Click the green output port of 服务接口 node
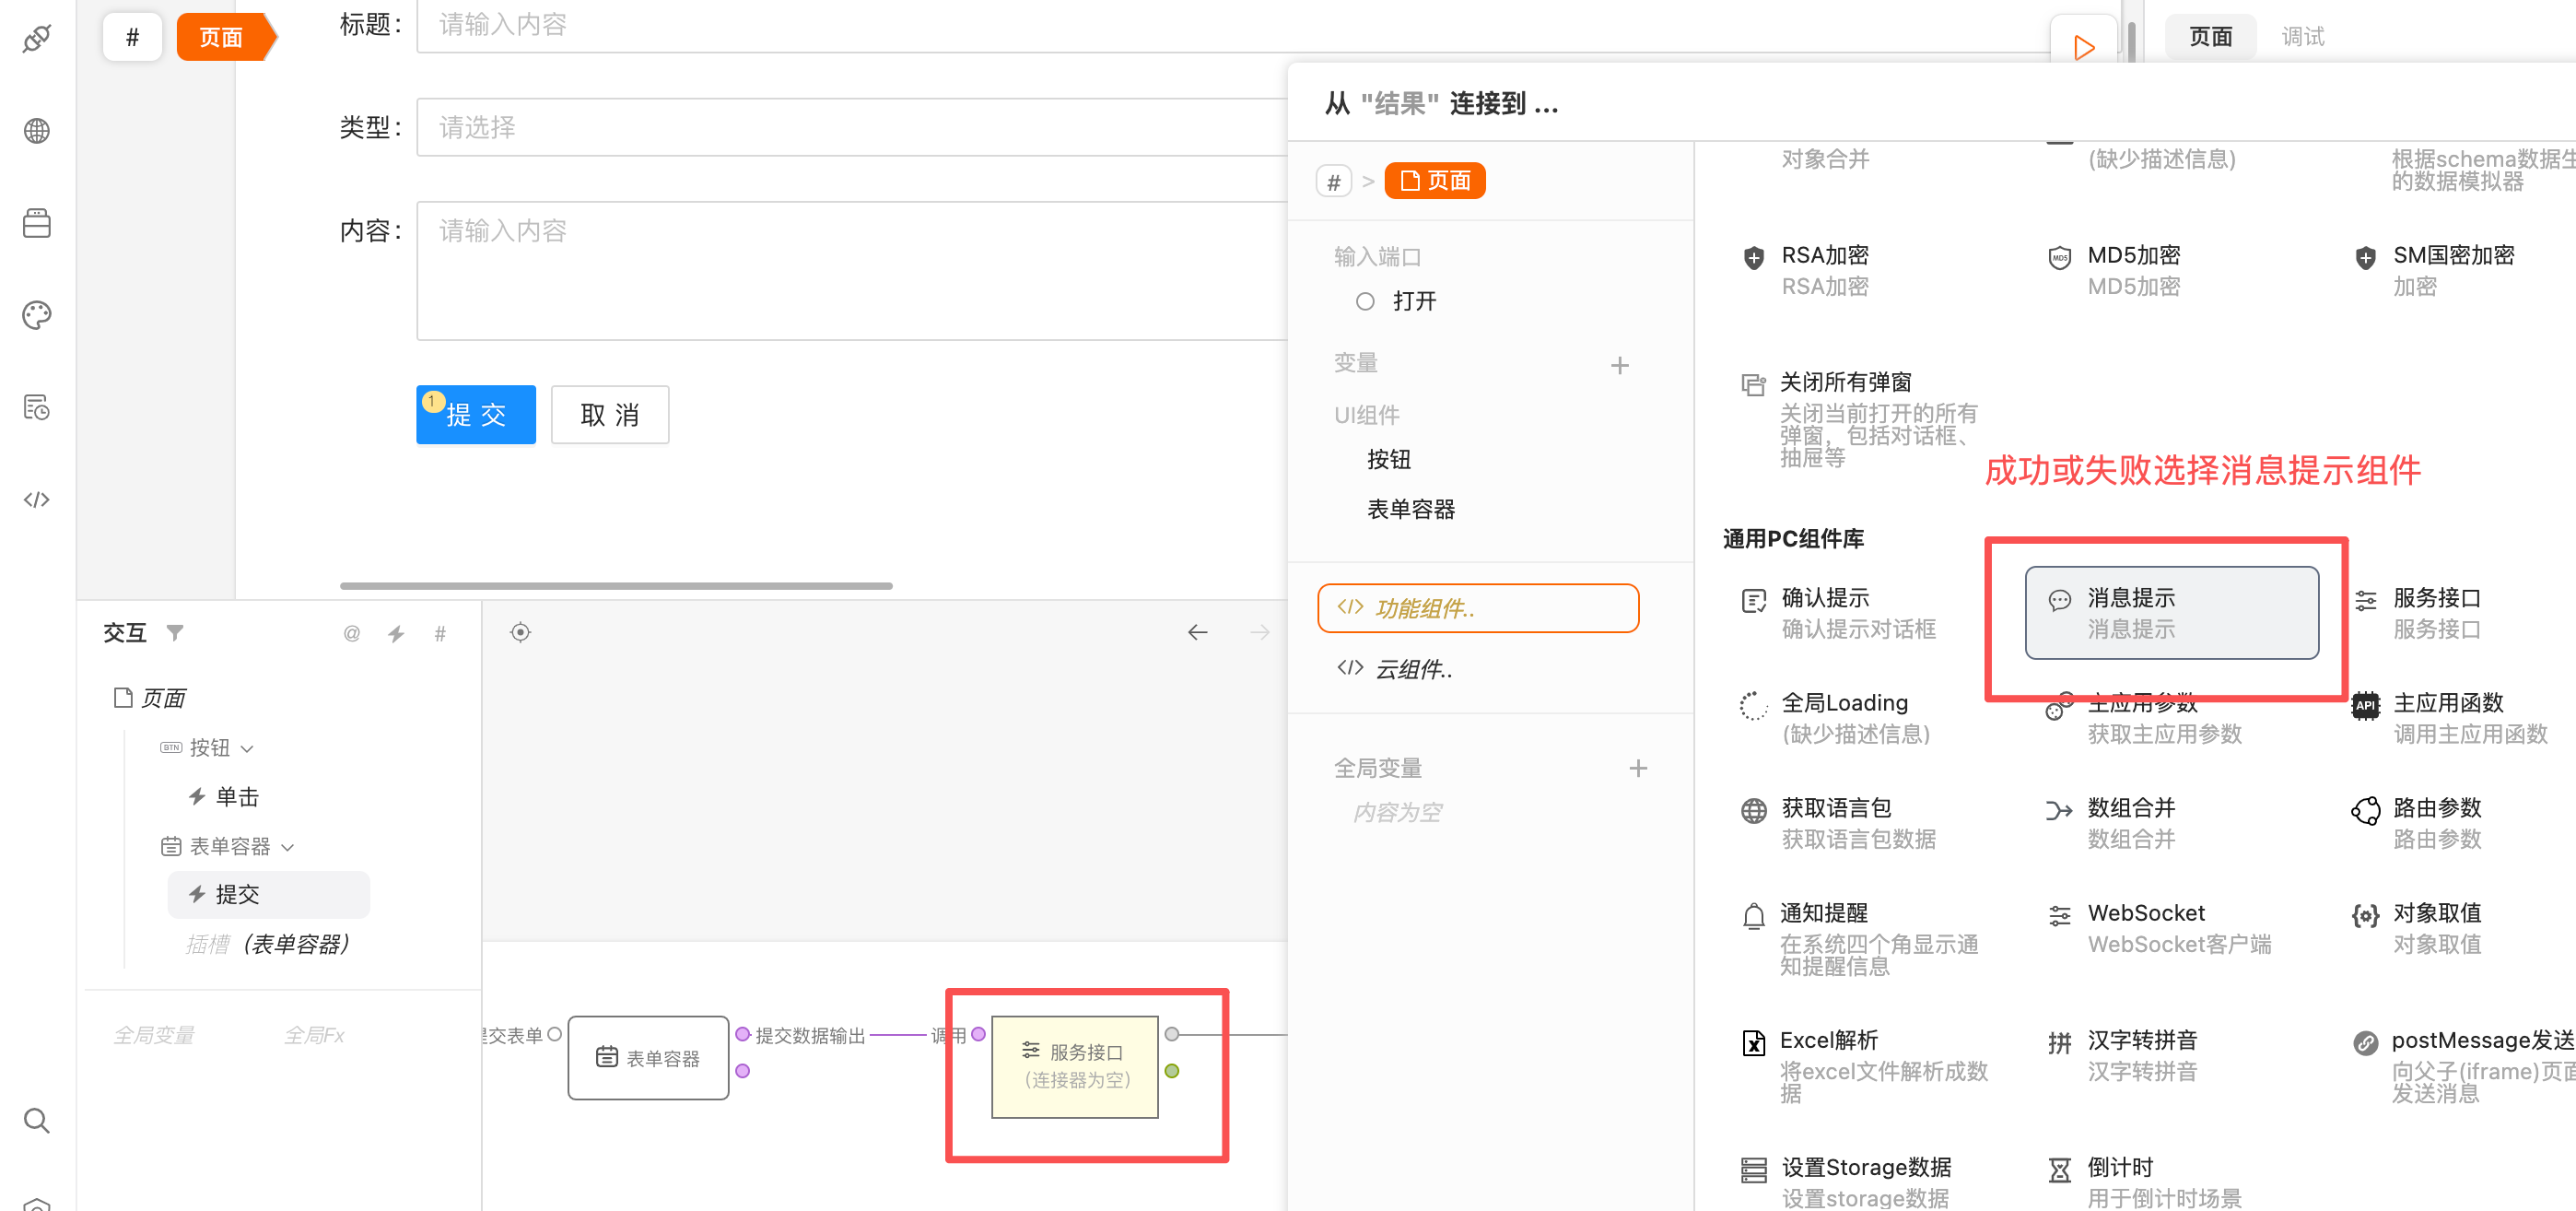The width and height of the screenshot is (2576, 1211). pos(1172,1071)
